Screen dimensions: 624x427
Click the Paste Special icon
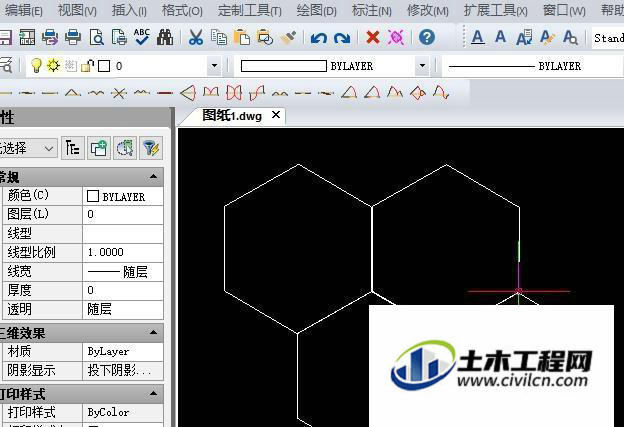[265, 37]
